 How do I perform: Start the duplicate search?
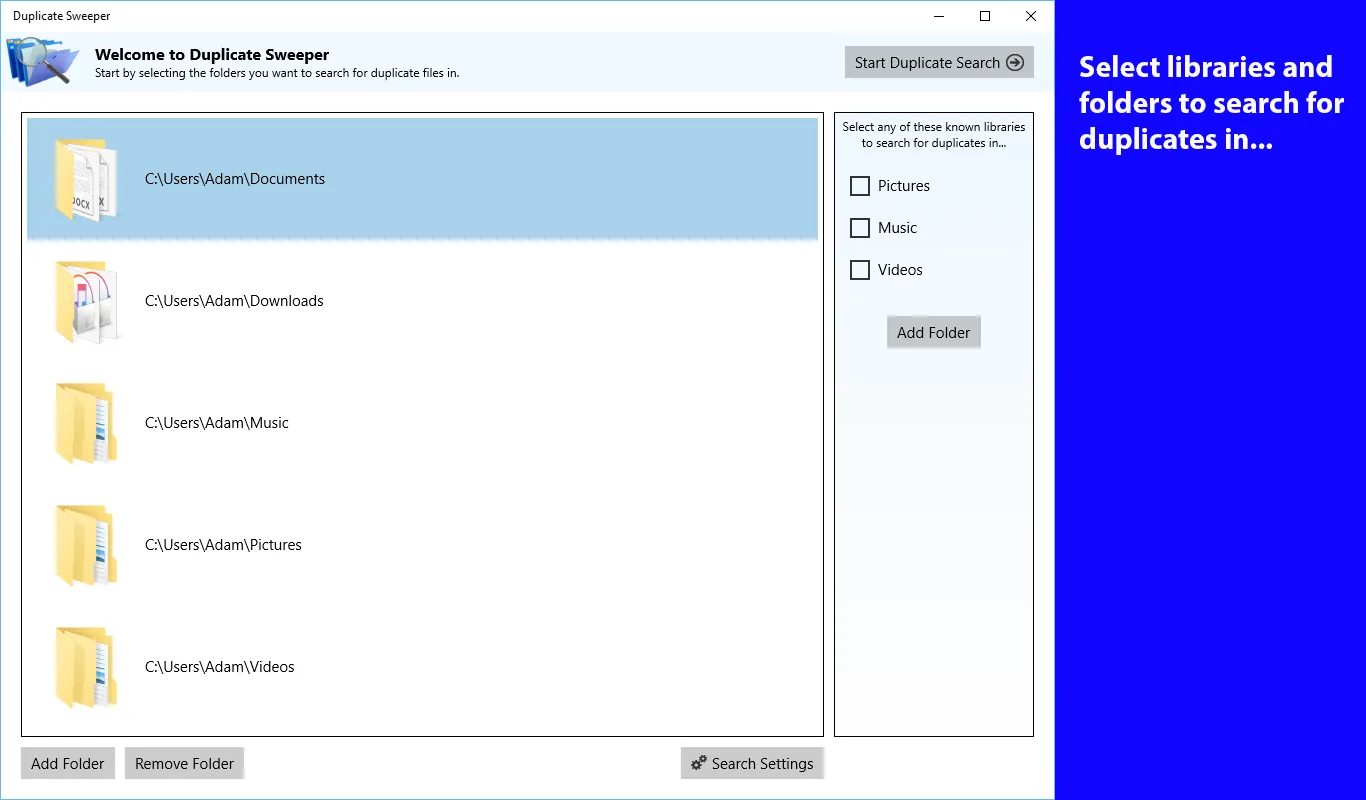tap(939, 62)
